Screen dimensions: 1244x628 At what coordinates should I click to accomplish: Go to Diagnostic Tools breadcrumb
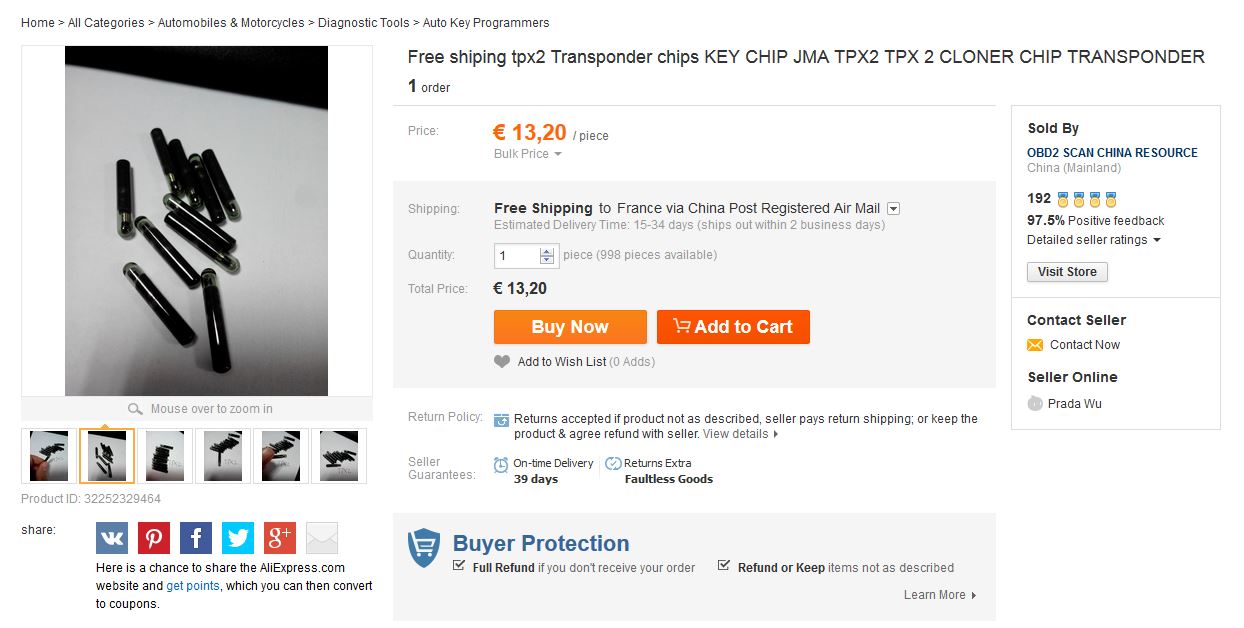click(363, 23)
